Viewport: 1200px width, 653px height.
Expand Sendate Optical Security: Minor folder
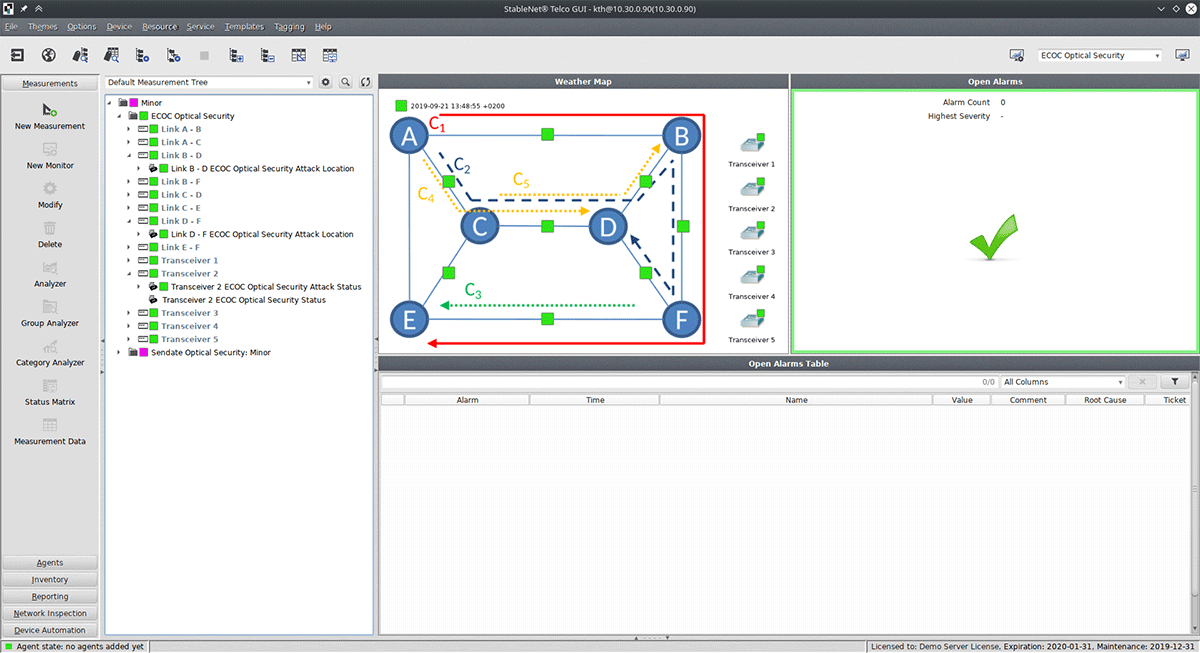[x=119, y=352]
